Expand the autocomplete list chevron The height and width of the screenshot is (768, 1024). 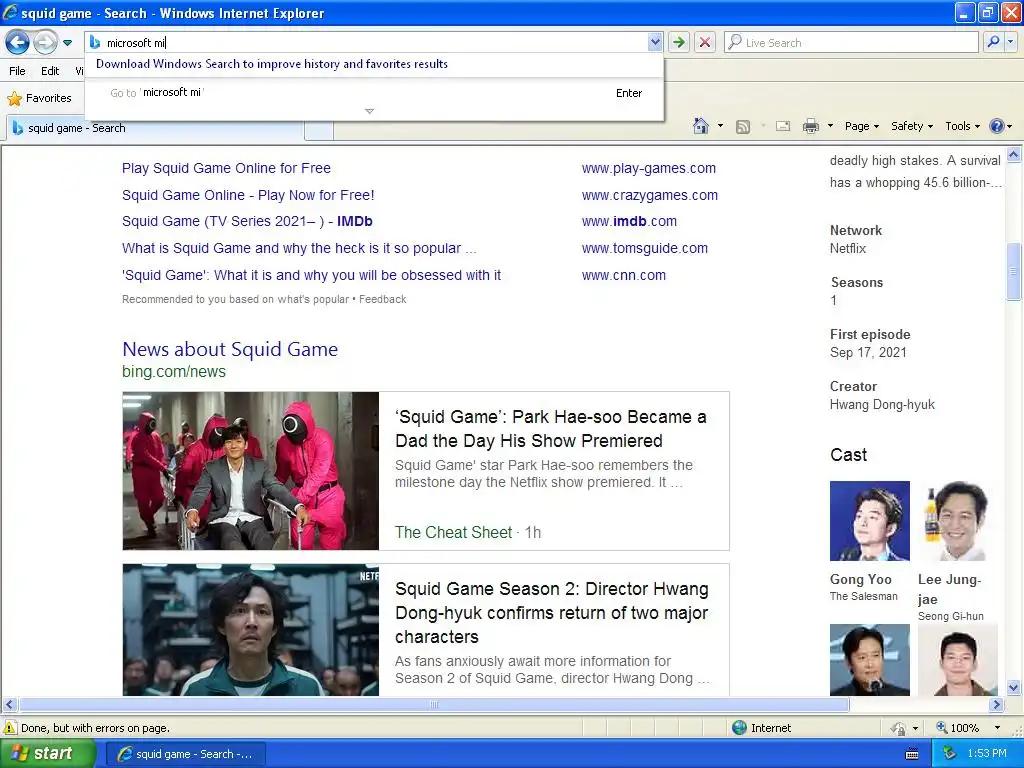tap(369, 111)
